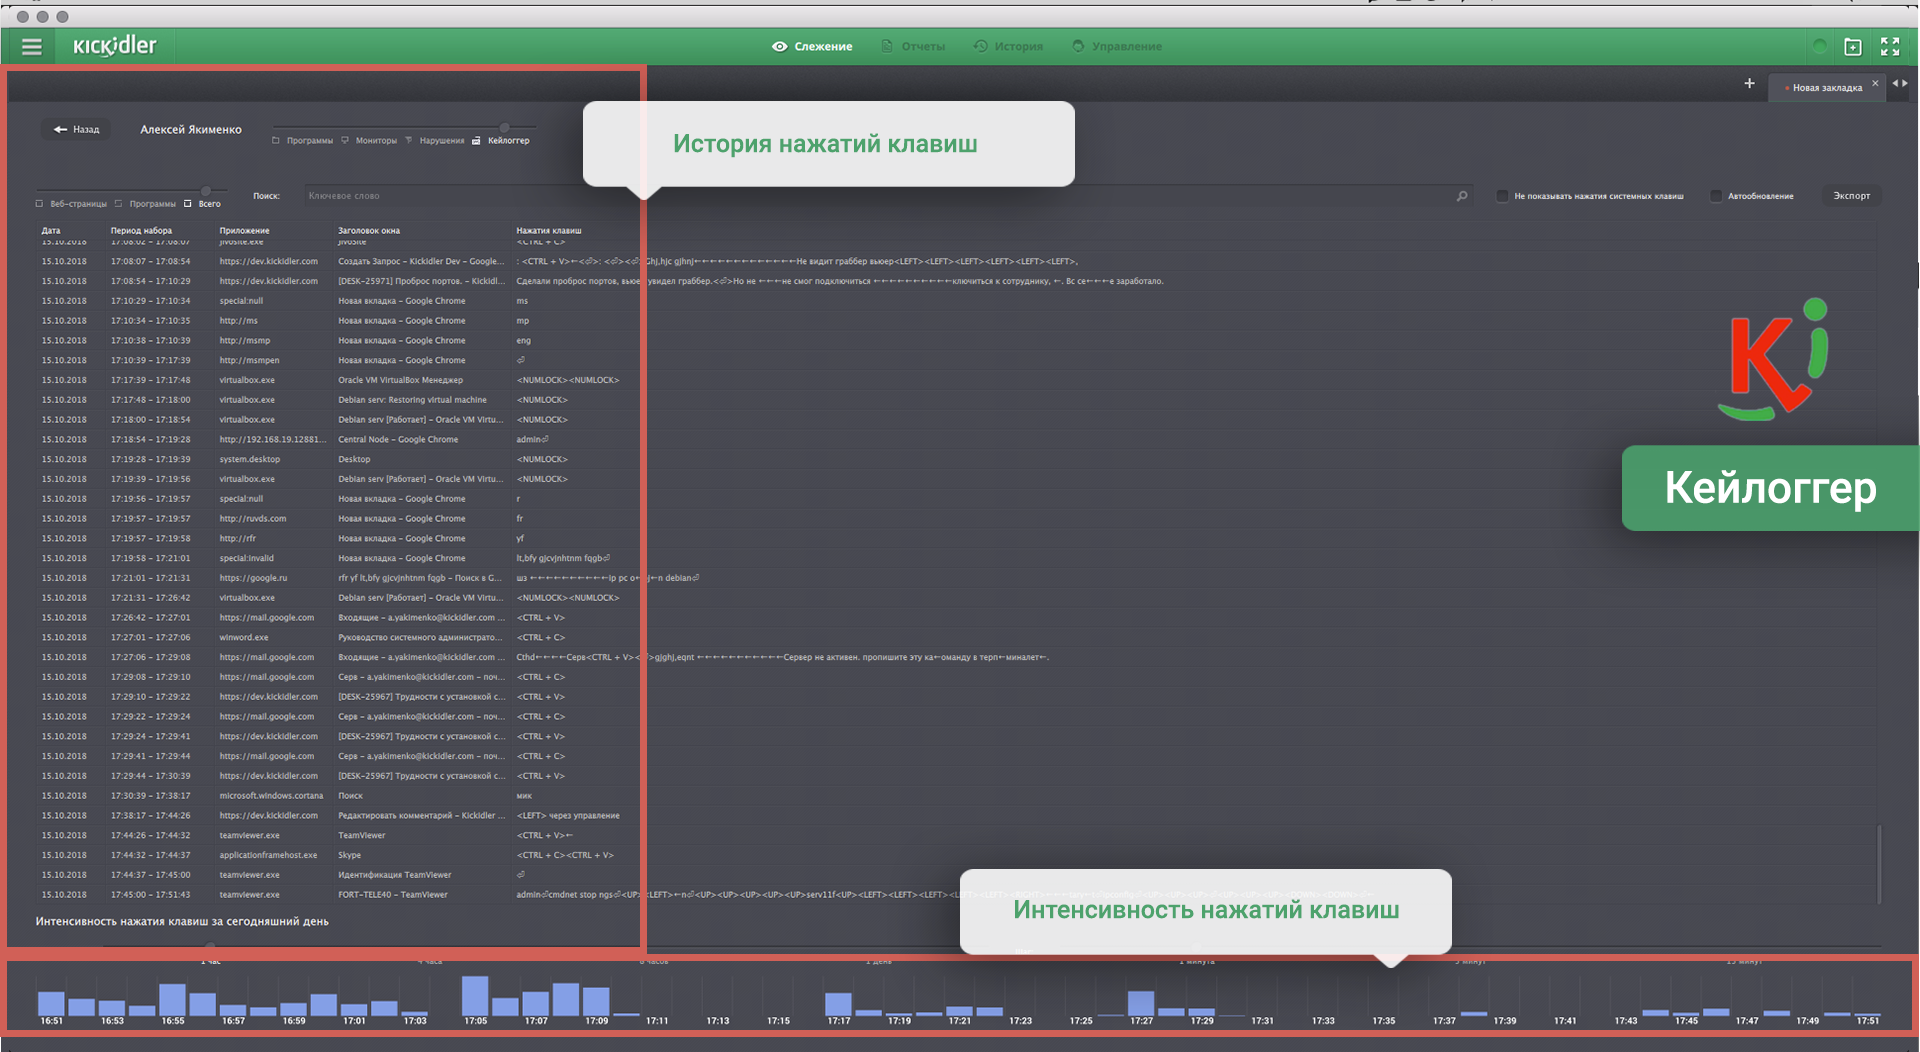This screenshot has height=1052, width=1920.
Task: Select the Нарушения view option
Action: (435, 141)
